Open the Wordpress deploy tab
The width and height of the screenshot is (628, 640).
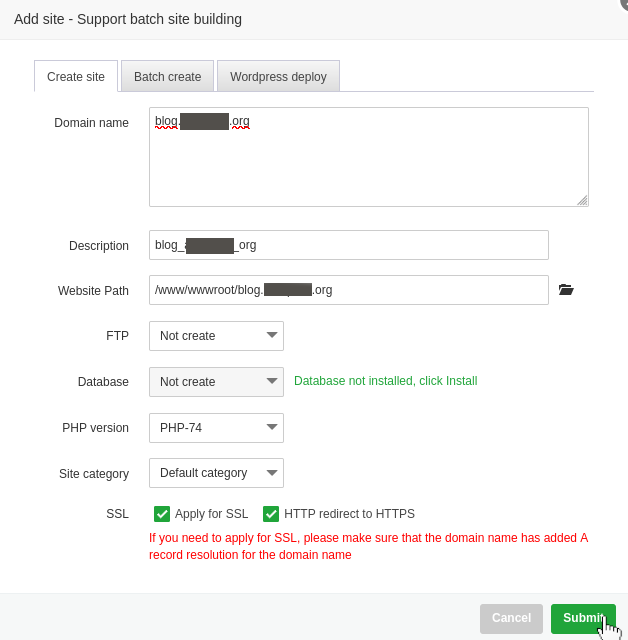278,77
